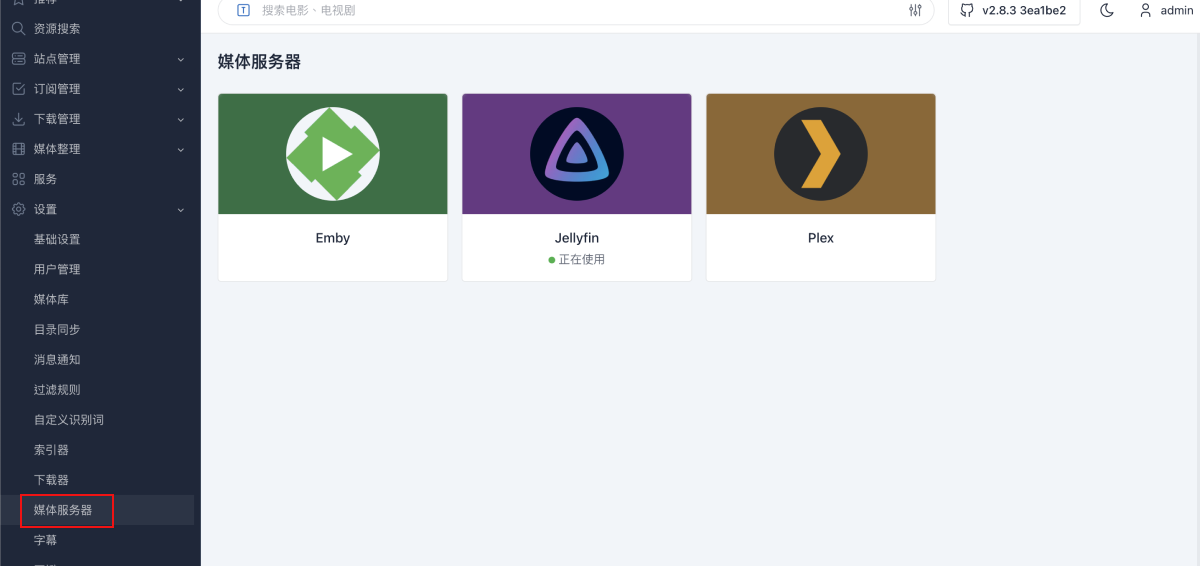Screen dimensions: 1200x566
Task: Toggle dark mode moon icon
Action: point(1107,10)
